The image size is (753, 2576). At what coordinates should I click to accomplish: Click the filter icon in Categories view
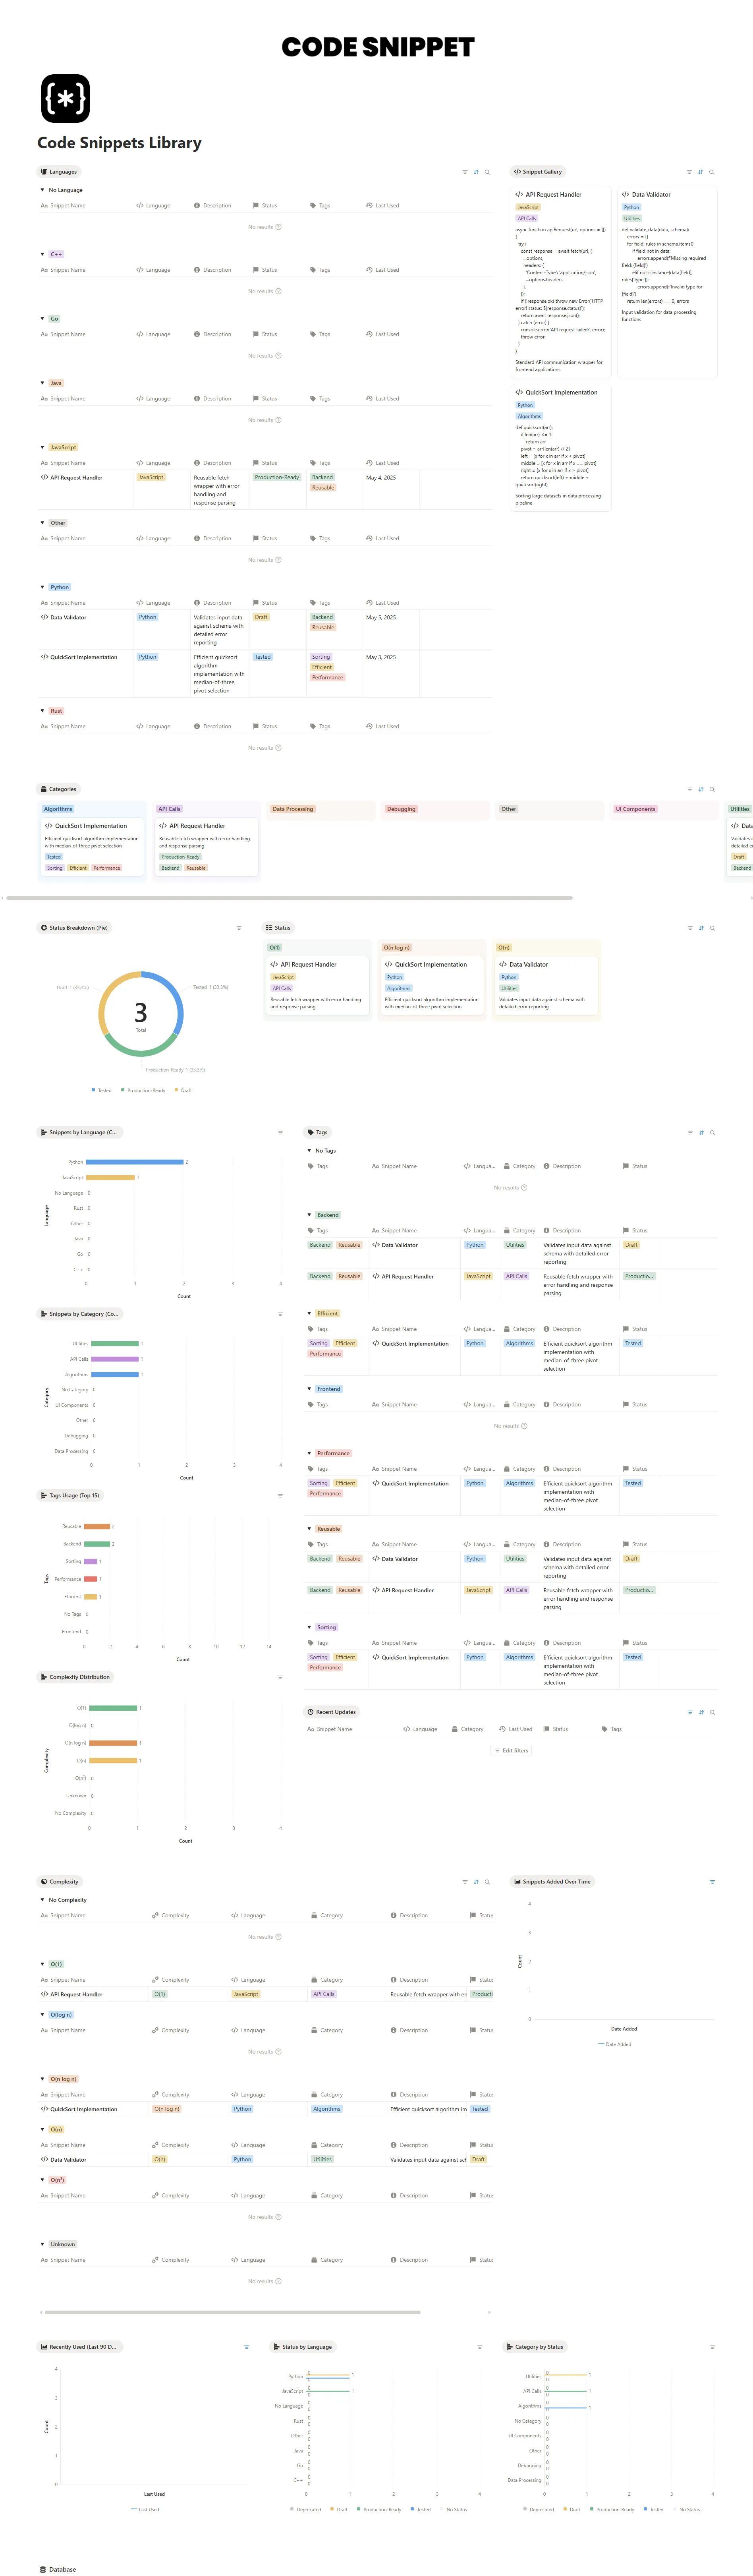coord(689,789)
